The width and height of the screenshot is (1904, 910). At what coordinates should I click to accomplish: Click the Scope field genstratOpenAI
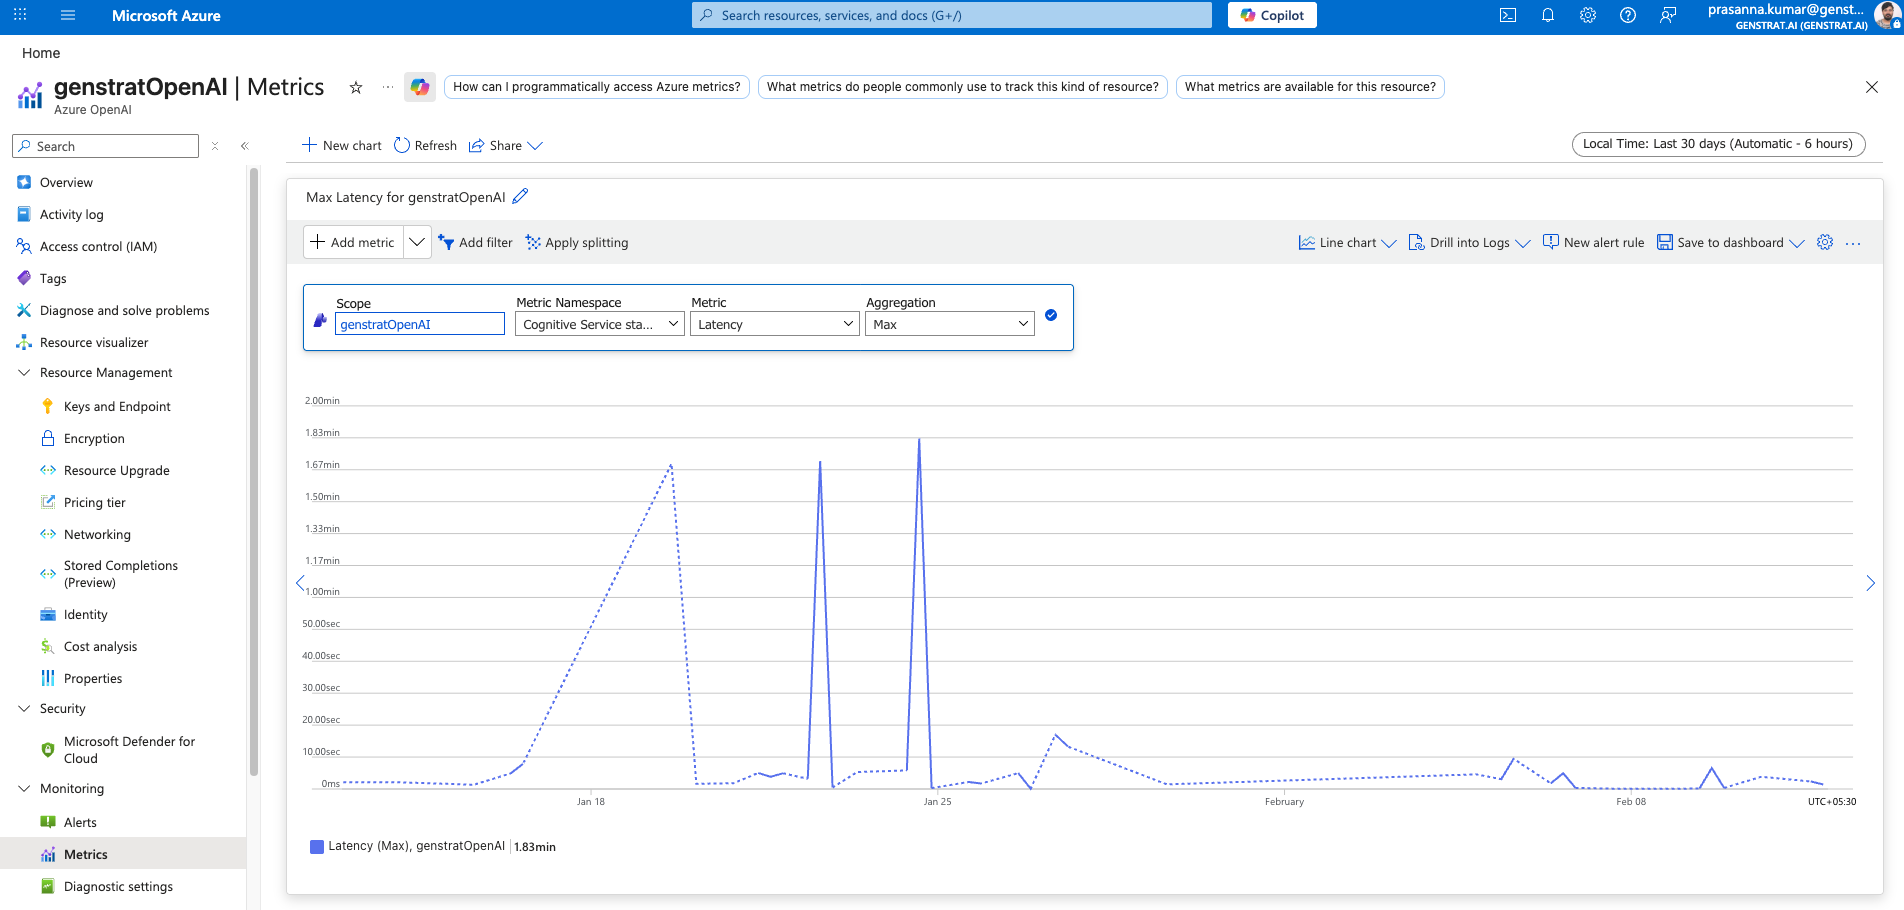(x=420, y=324)
